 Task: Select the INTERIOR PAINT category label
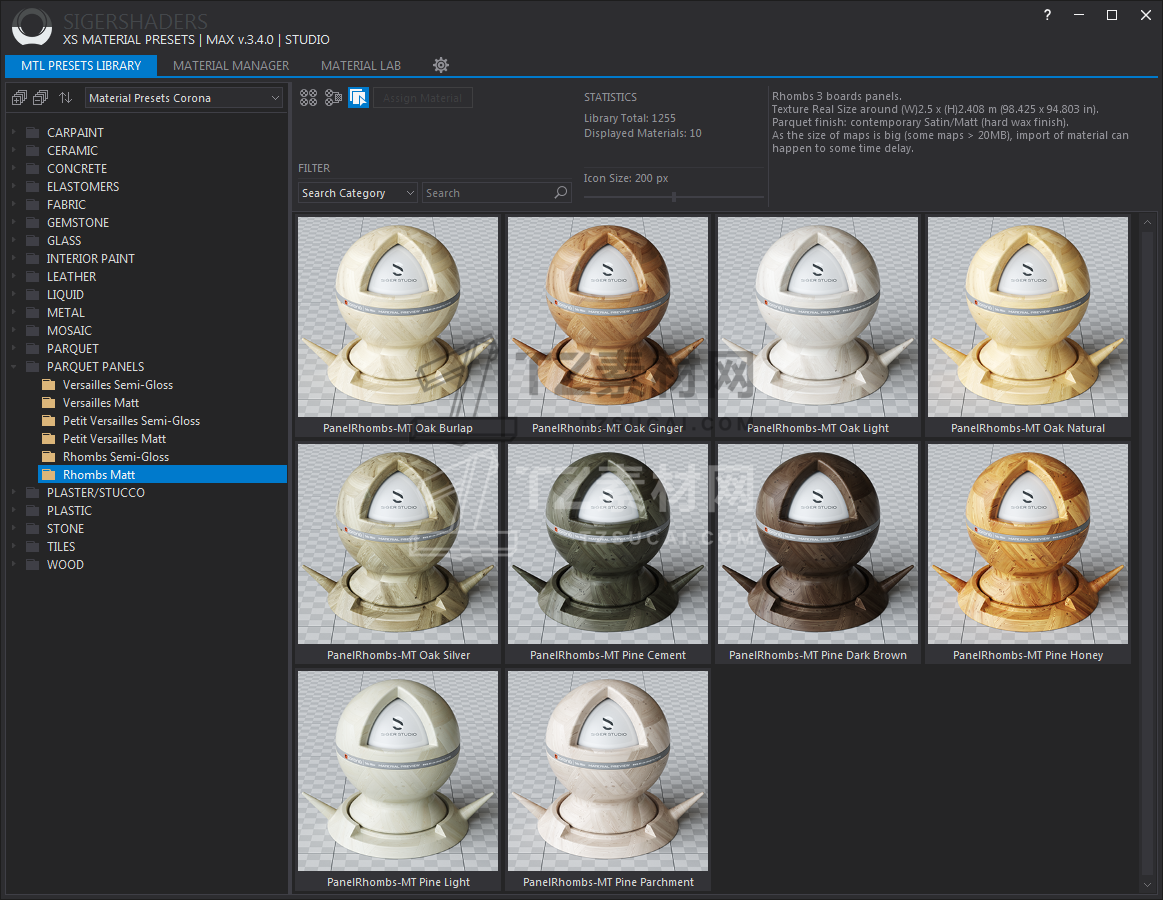point(90,258)
